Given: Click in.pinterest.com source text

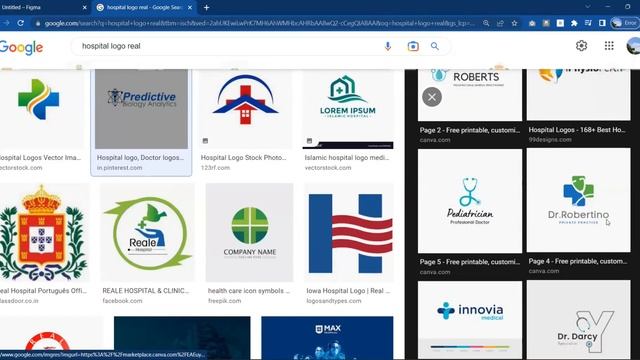Looking at the screenshot, I should tap(120, 168).
